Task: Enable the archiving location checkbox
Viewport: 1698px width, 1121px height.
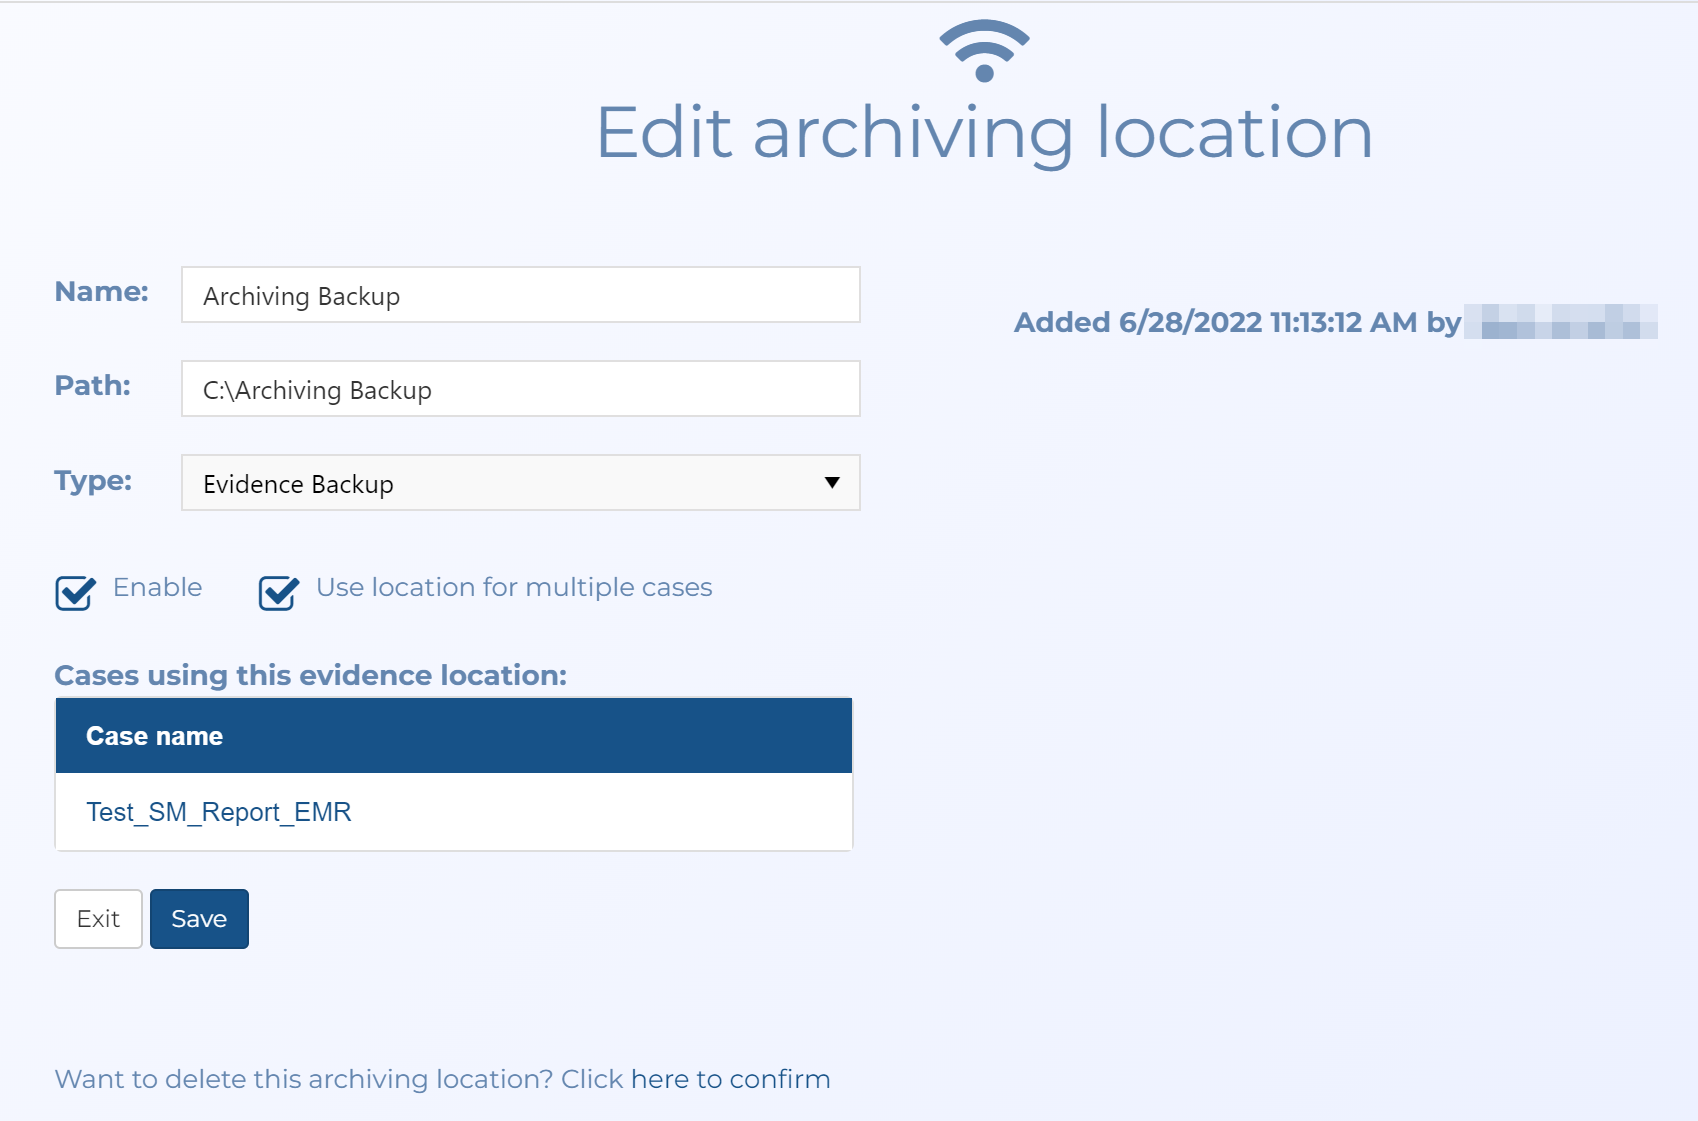Action: coord(74,593)
